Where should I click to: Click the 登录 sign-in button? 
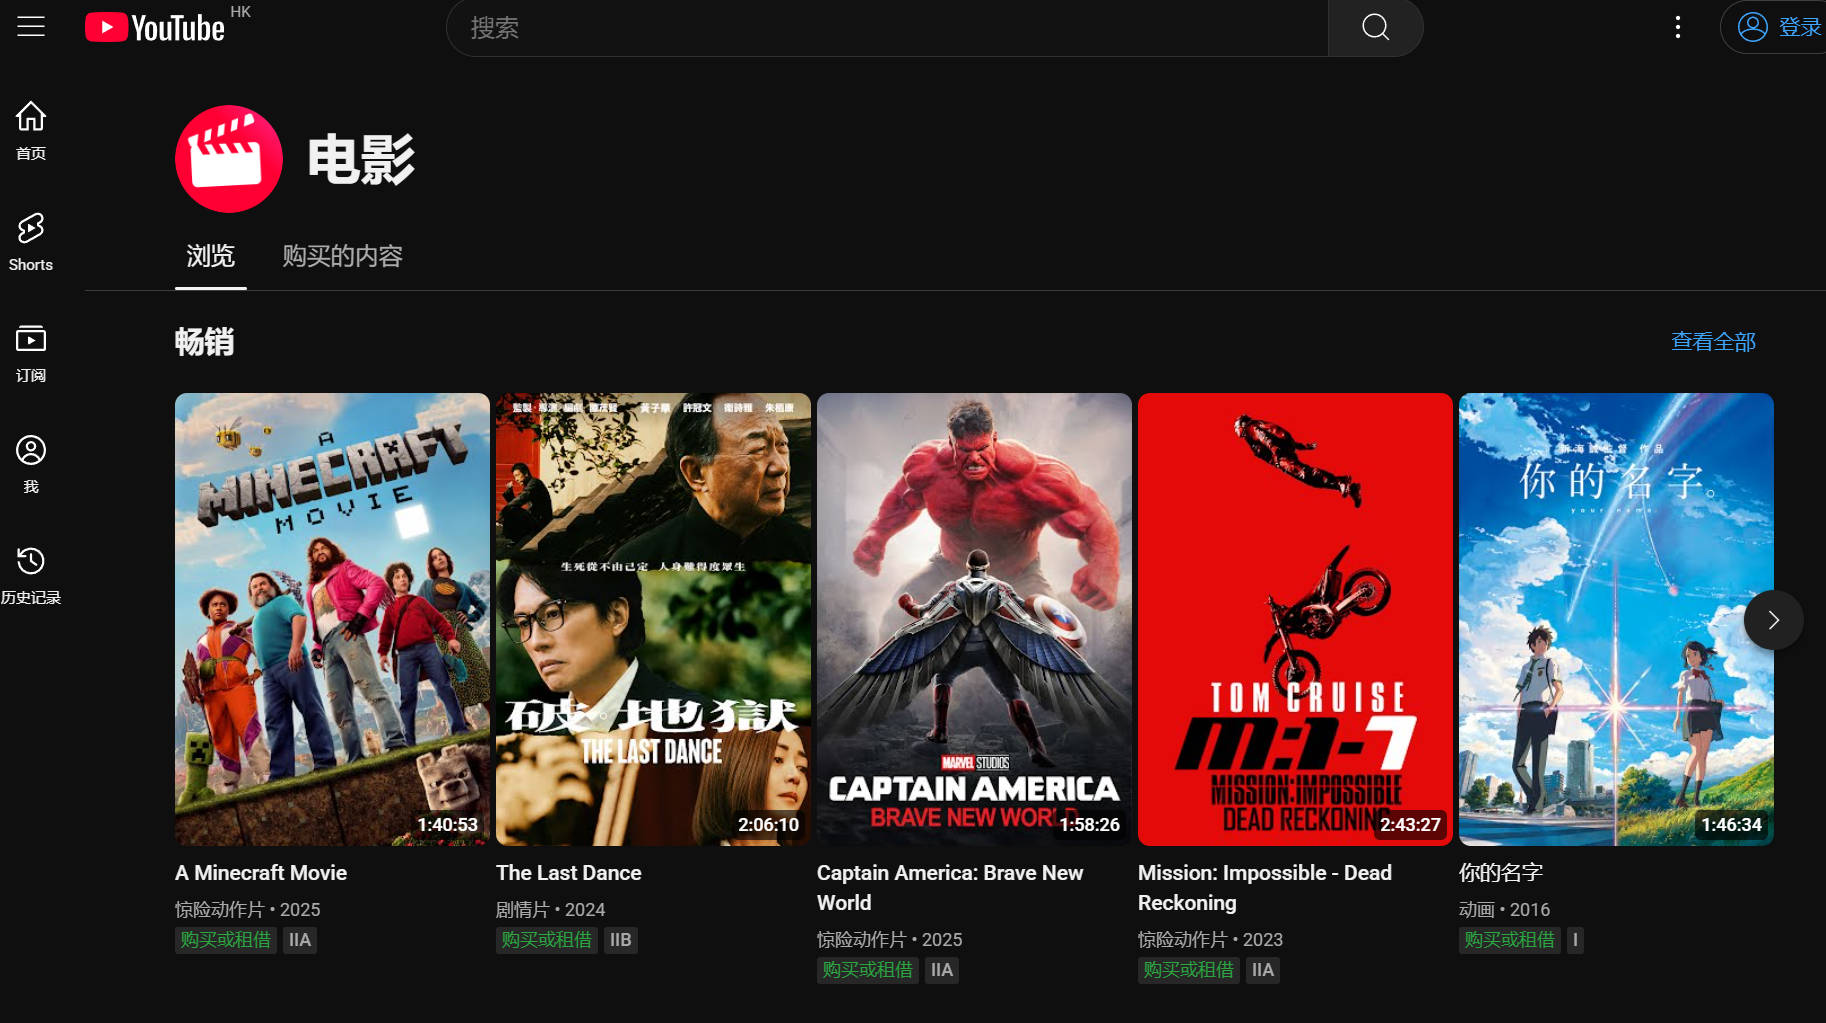[1780, 27]
